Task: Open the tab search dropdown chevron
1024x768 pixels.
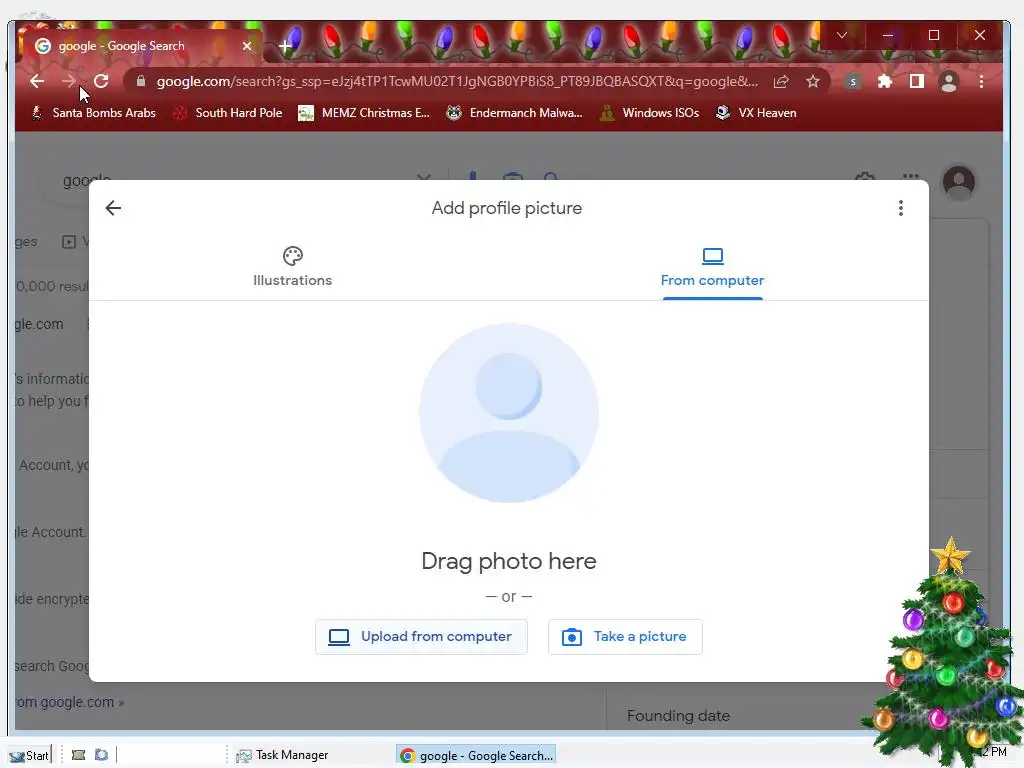Action: 842,35
